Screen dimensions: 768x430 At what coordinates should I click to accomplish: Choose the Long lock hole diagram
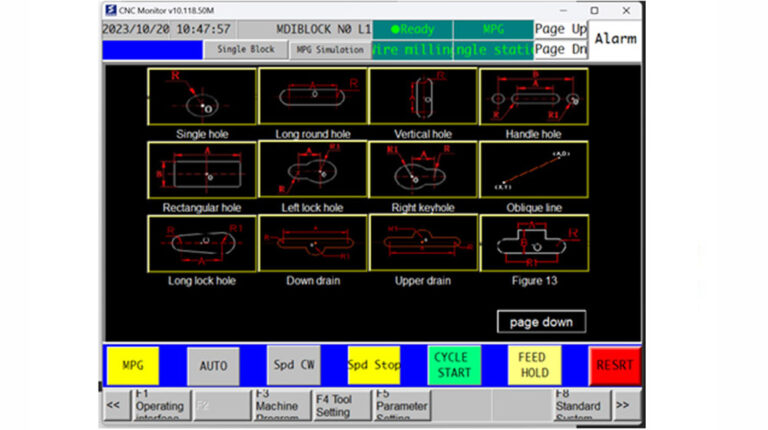[202, 243]
